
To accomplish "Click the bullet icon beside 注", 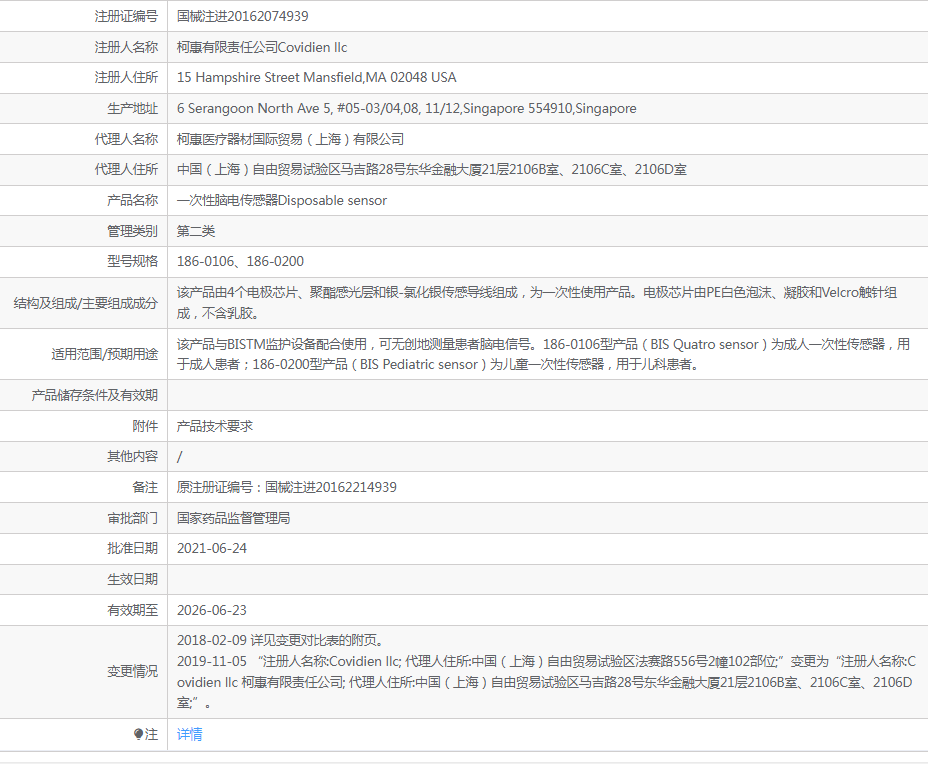I will [139, 735].
